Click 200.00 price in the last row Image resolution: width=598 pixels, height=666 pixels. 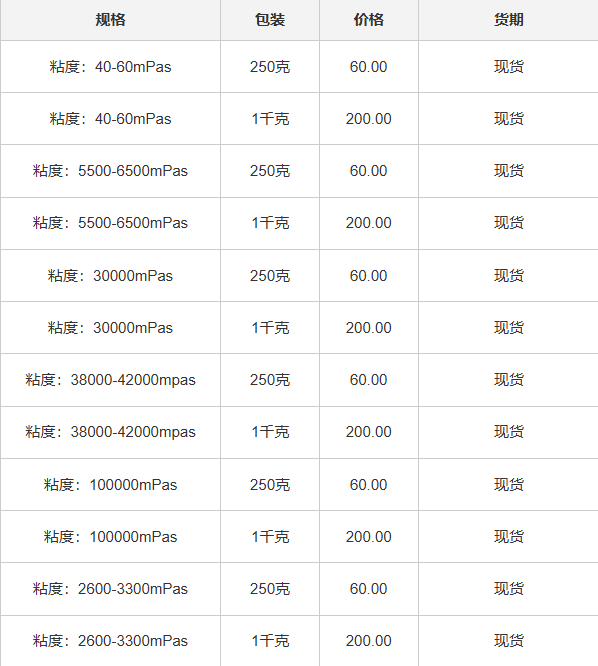coord(369,641)
